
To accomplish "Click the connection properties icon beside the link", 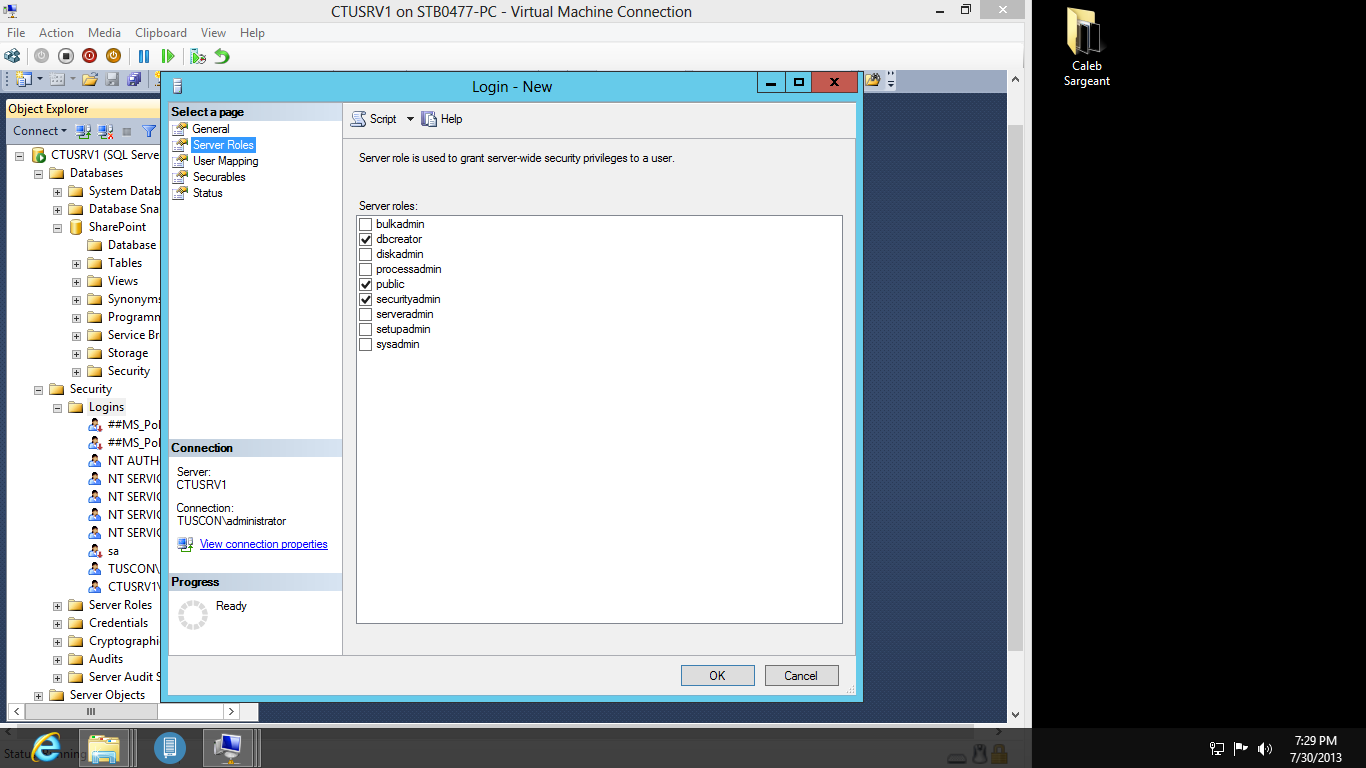I will pos(185,544).
